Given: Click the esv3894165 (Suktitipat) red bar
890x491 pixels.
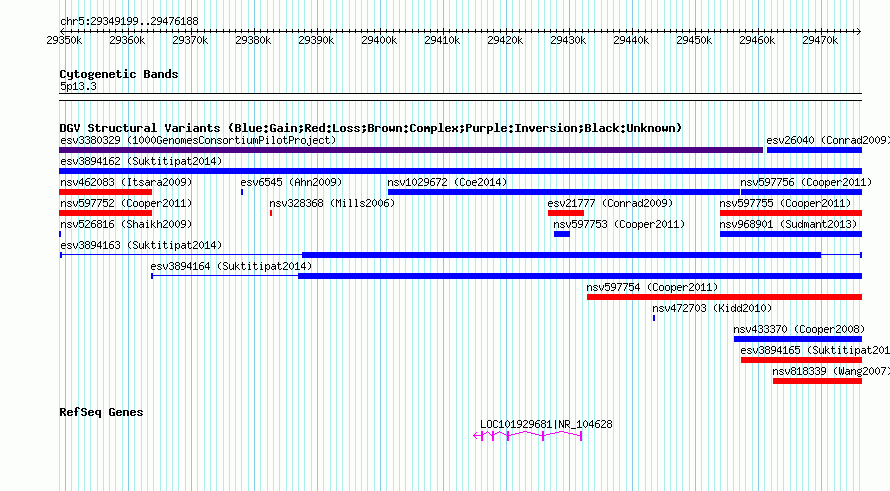Looking at the screenshot, I should [801, 360].
